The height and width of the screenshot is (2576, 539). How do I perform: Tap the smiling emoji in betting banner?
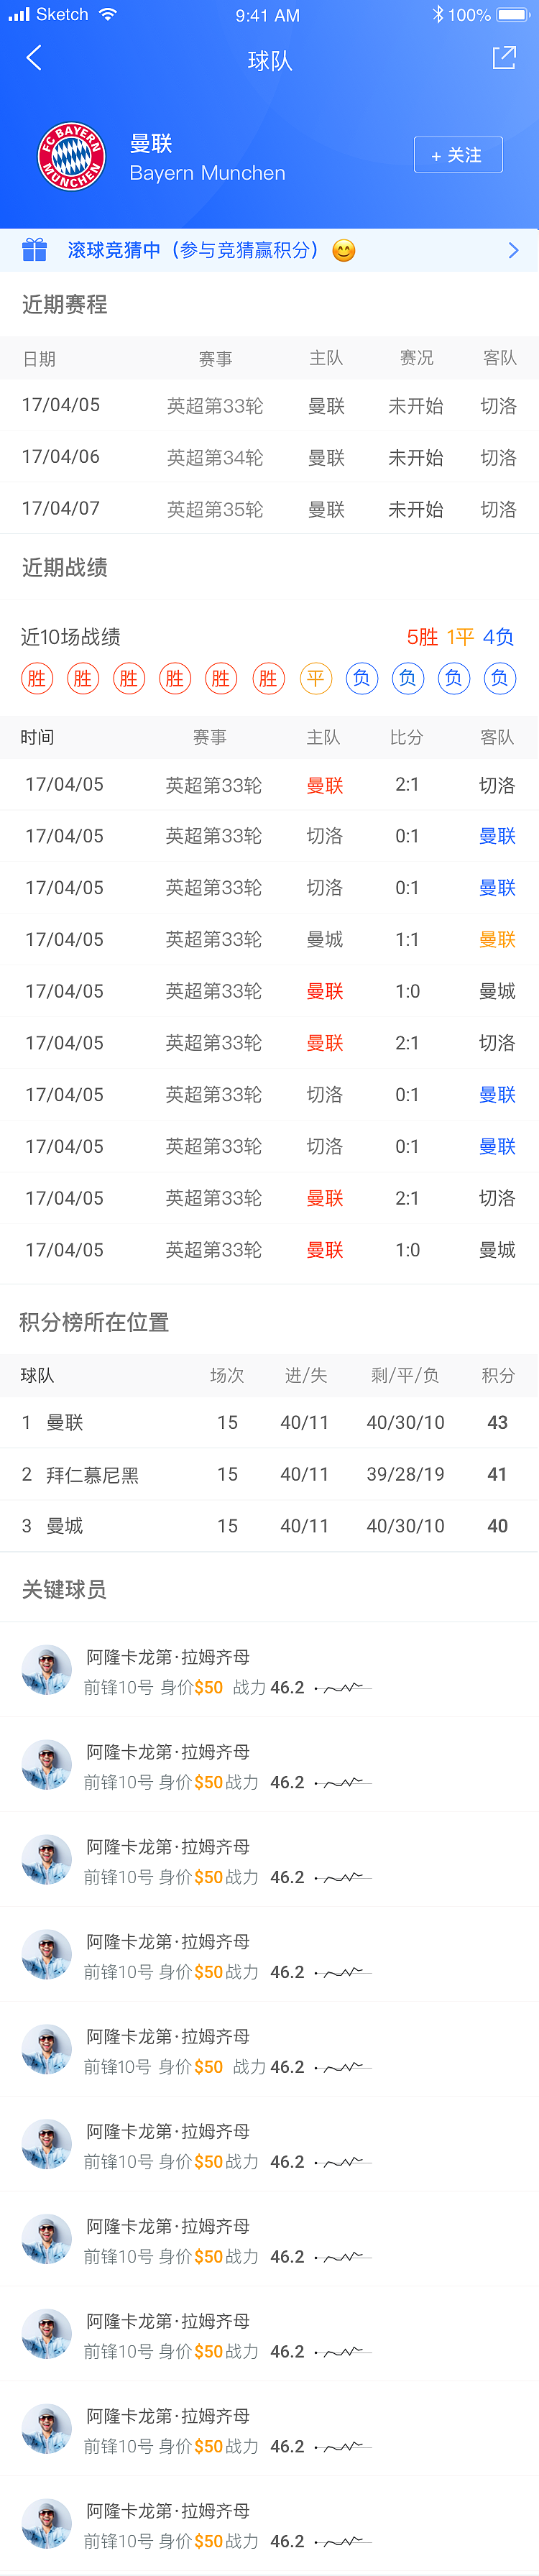(x=343, y=250)
